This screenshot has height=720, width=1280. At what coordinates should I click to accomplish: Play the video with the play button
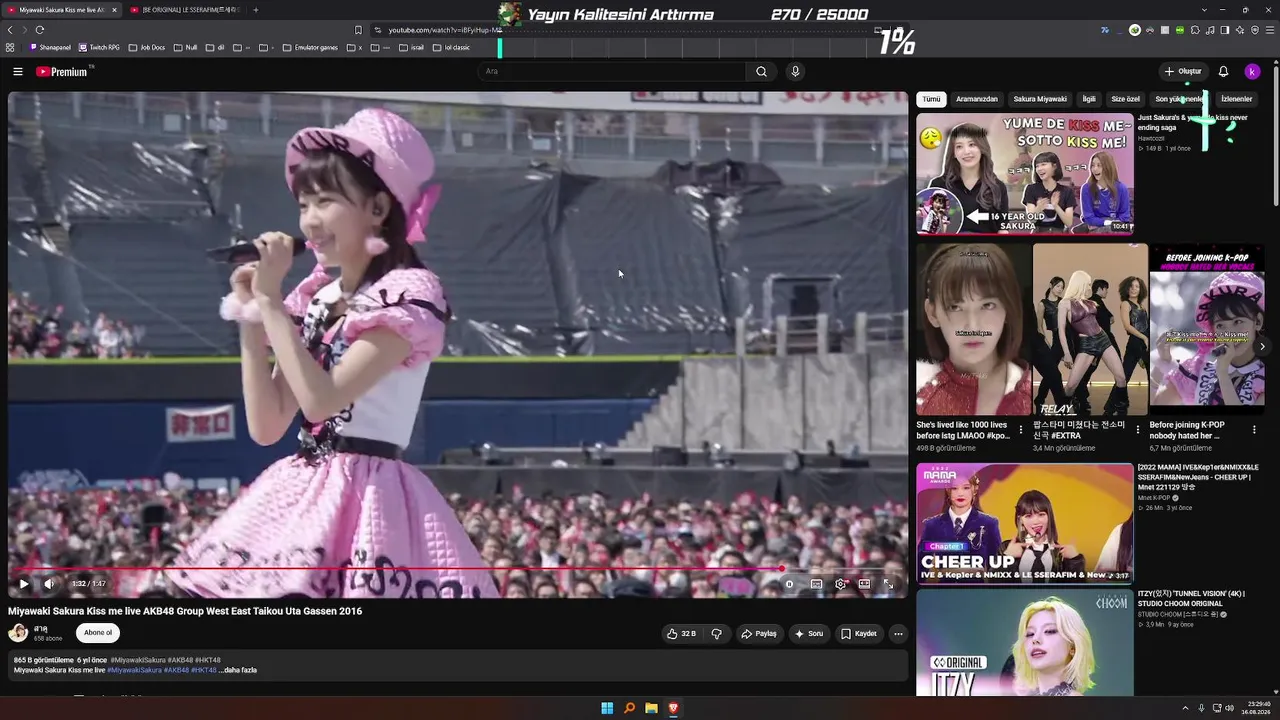24,584
